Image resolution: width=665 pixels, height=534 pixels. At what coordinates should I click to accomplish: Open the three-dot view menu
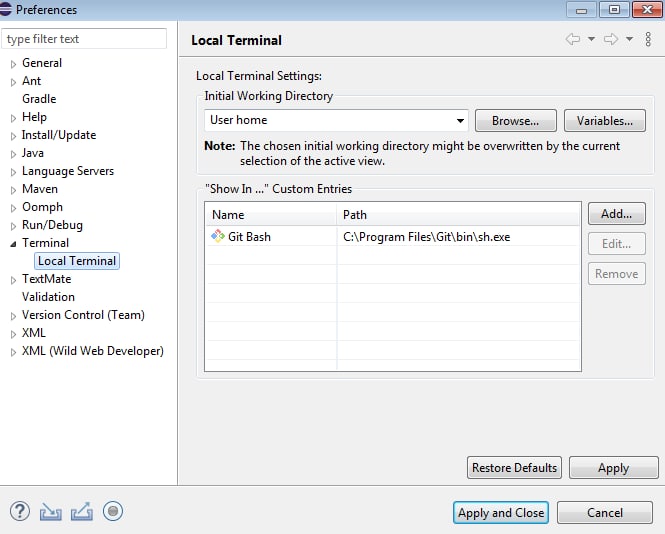(648, 39)
